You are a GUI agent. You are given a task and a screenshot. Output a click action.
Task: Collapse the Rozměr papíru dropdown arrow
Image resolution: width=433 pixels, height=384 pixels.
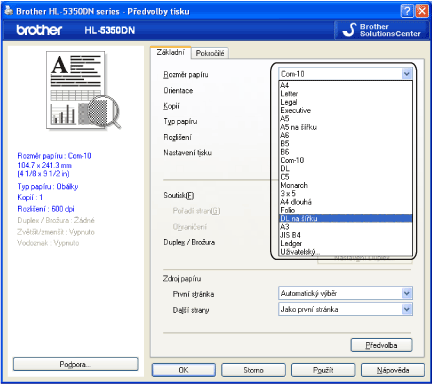point(407,74)
